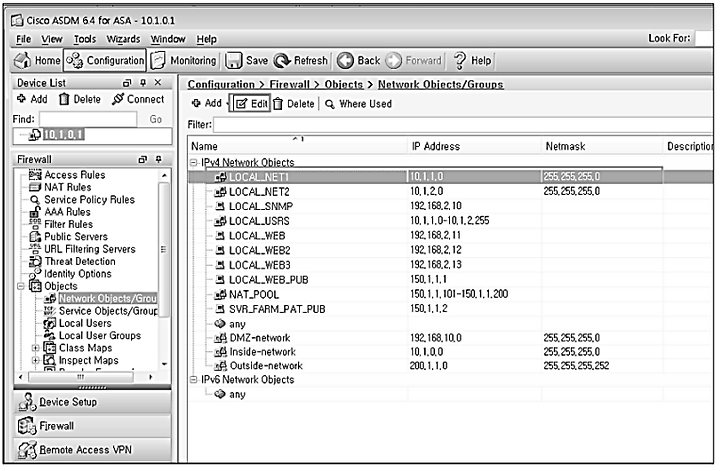
Task: Open the Tools menu
Action: (x=85, y=39)
